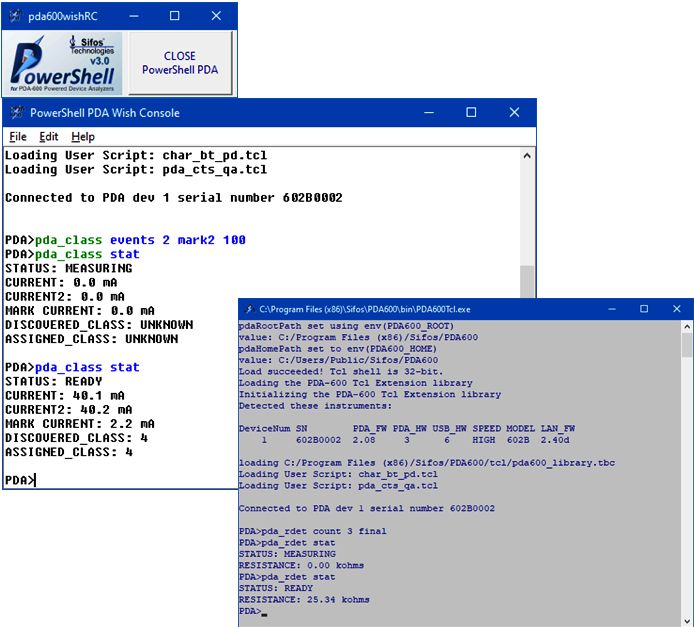Open the Edit menu in Wish Console

49,137
